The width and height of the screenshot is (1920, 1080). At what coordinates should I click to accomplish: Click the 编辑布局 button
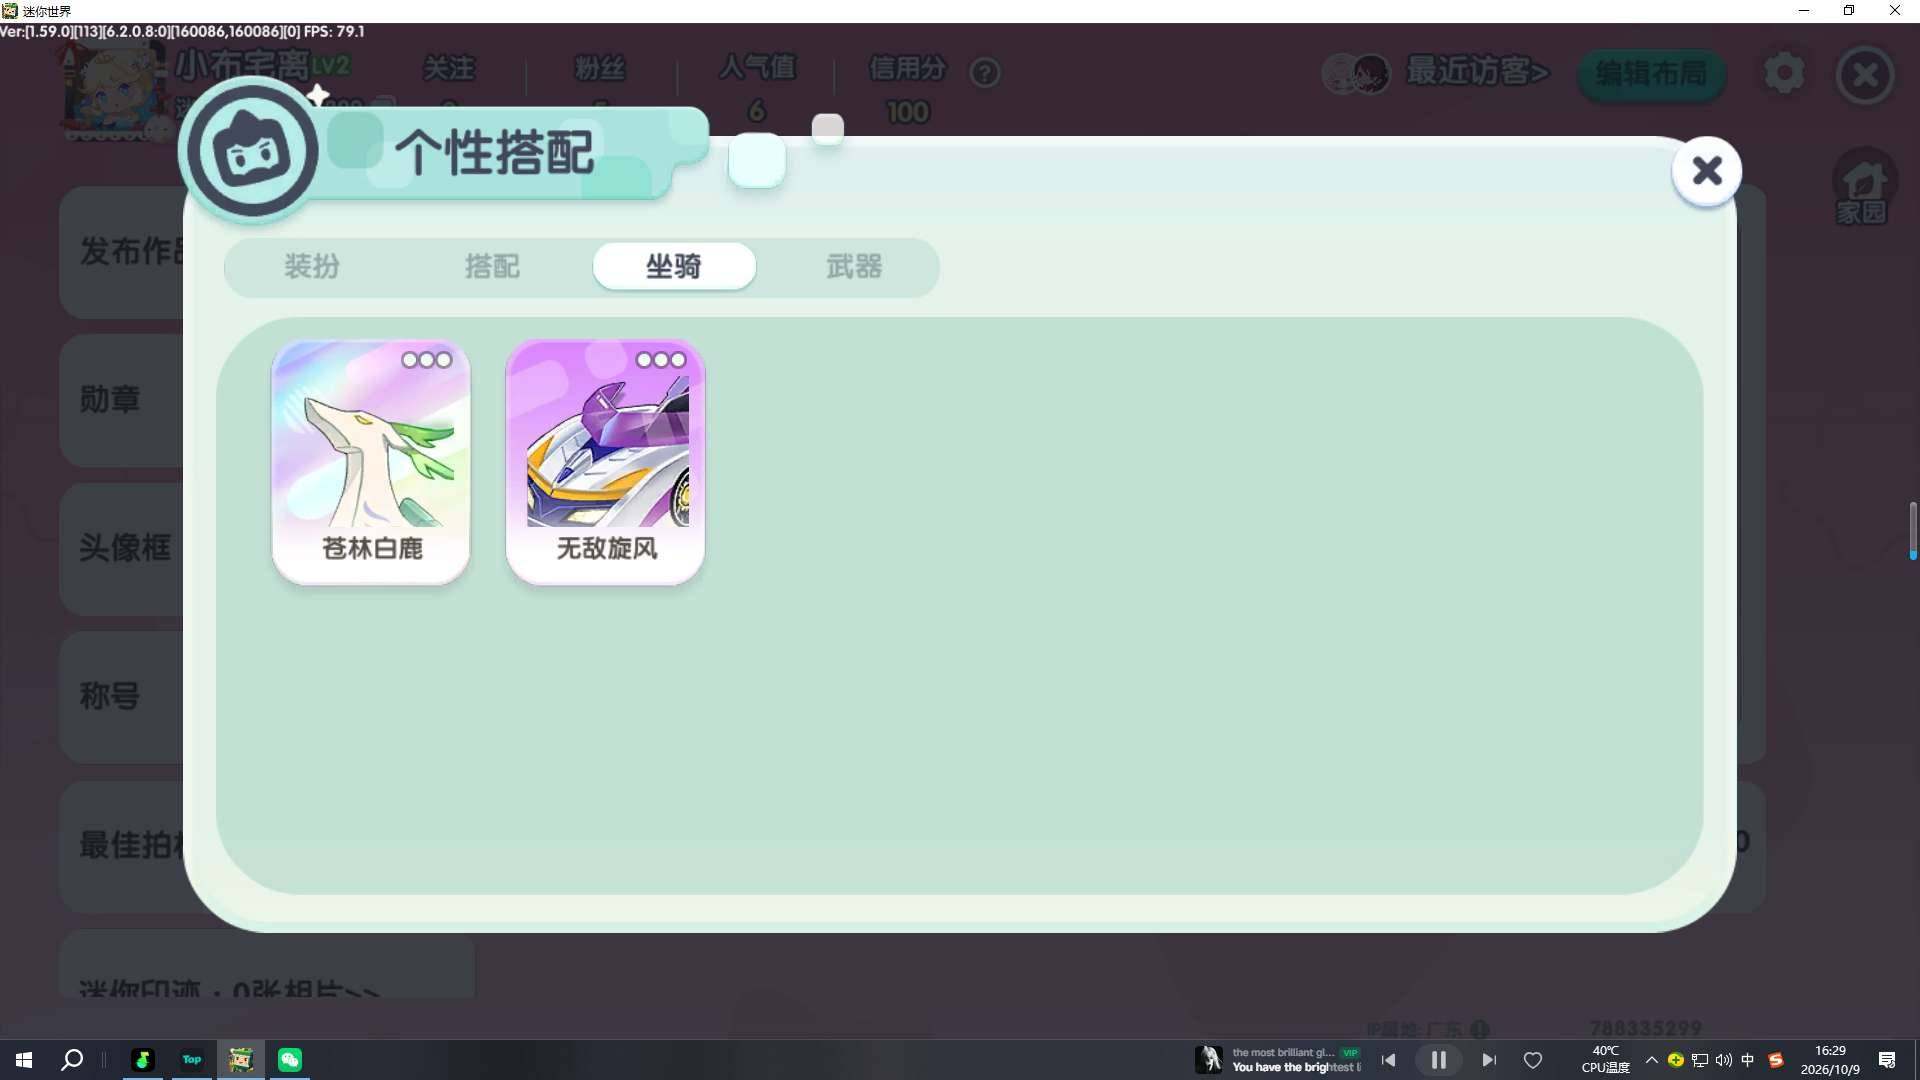1652,74
